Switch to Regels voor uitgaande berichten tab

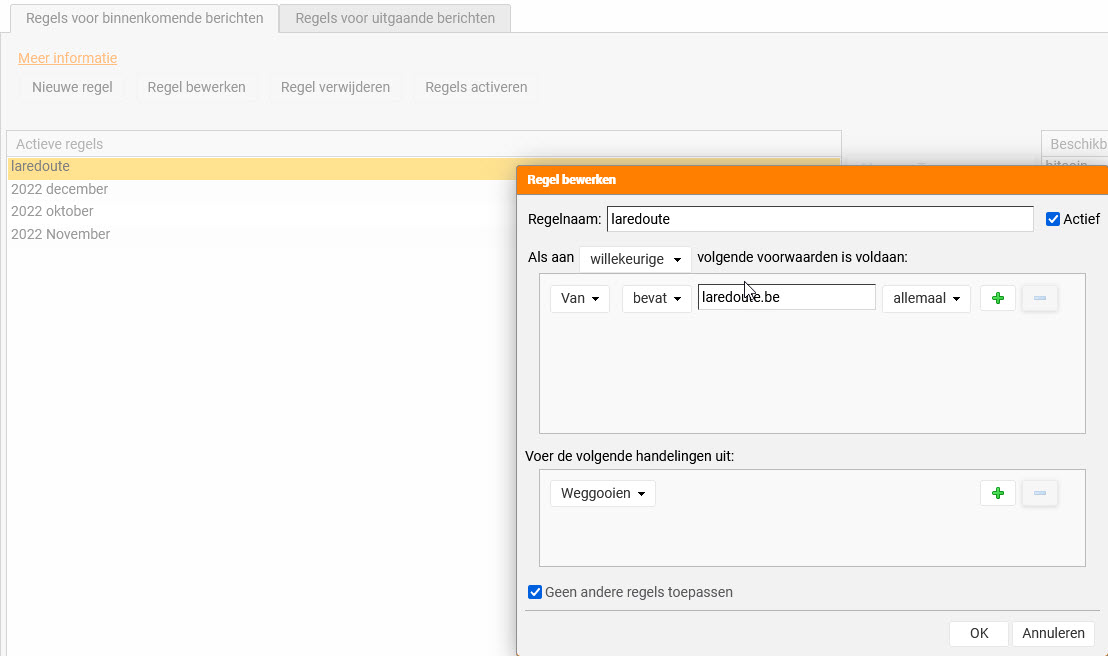[395, 18]
